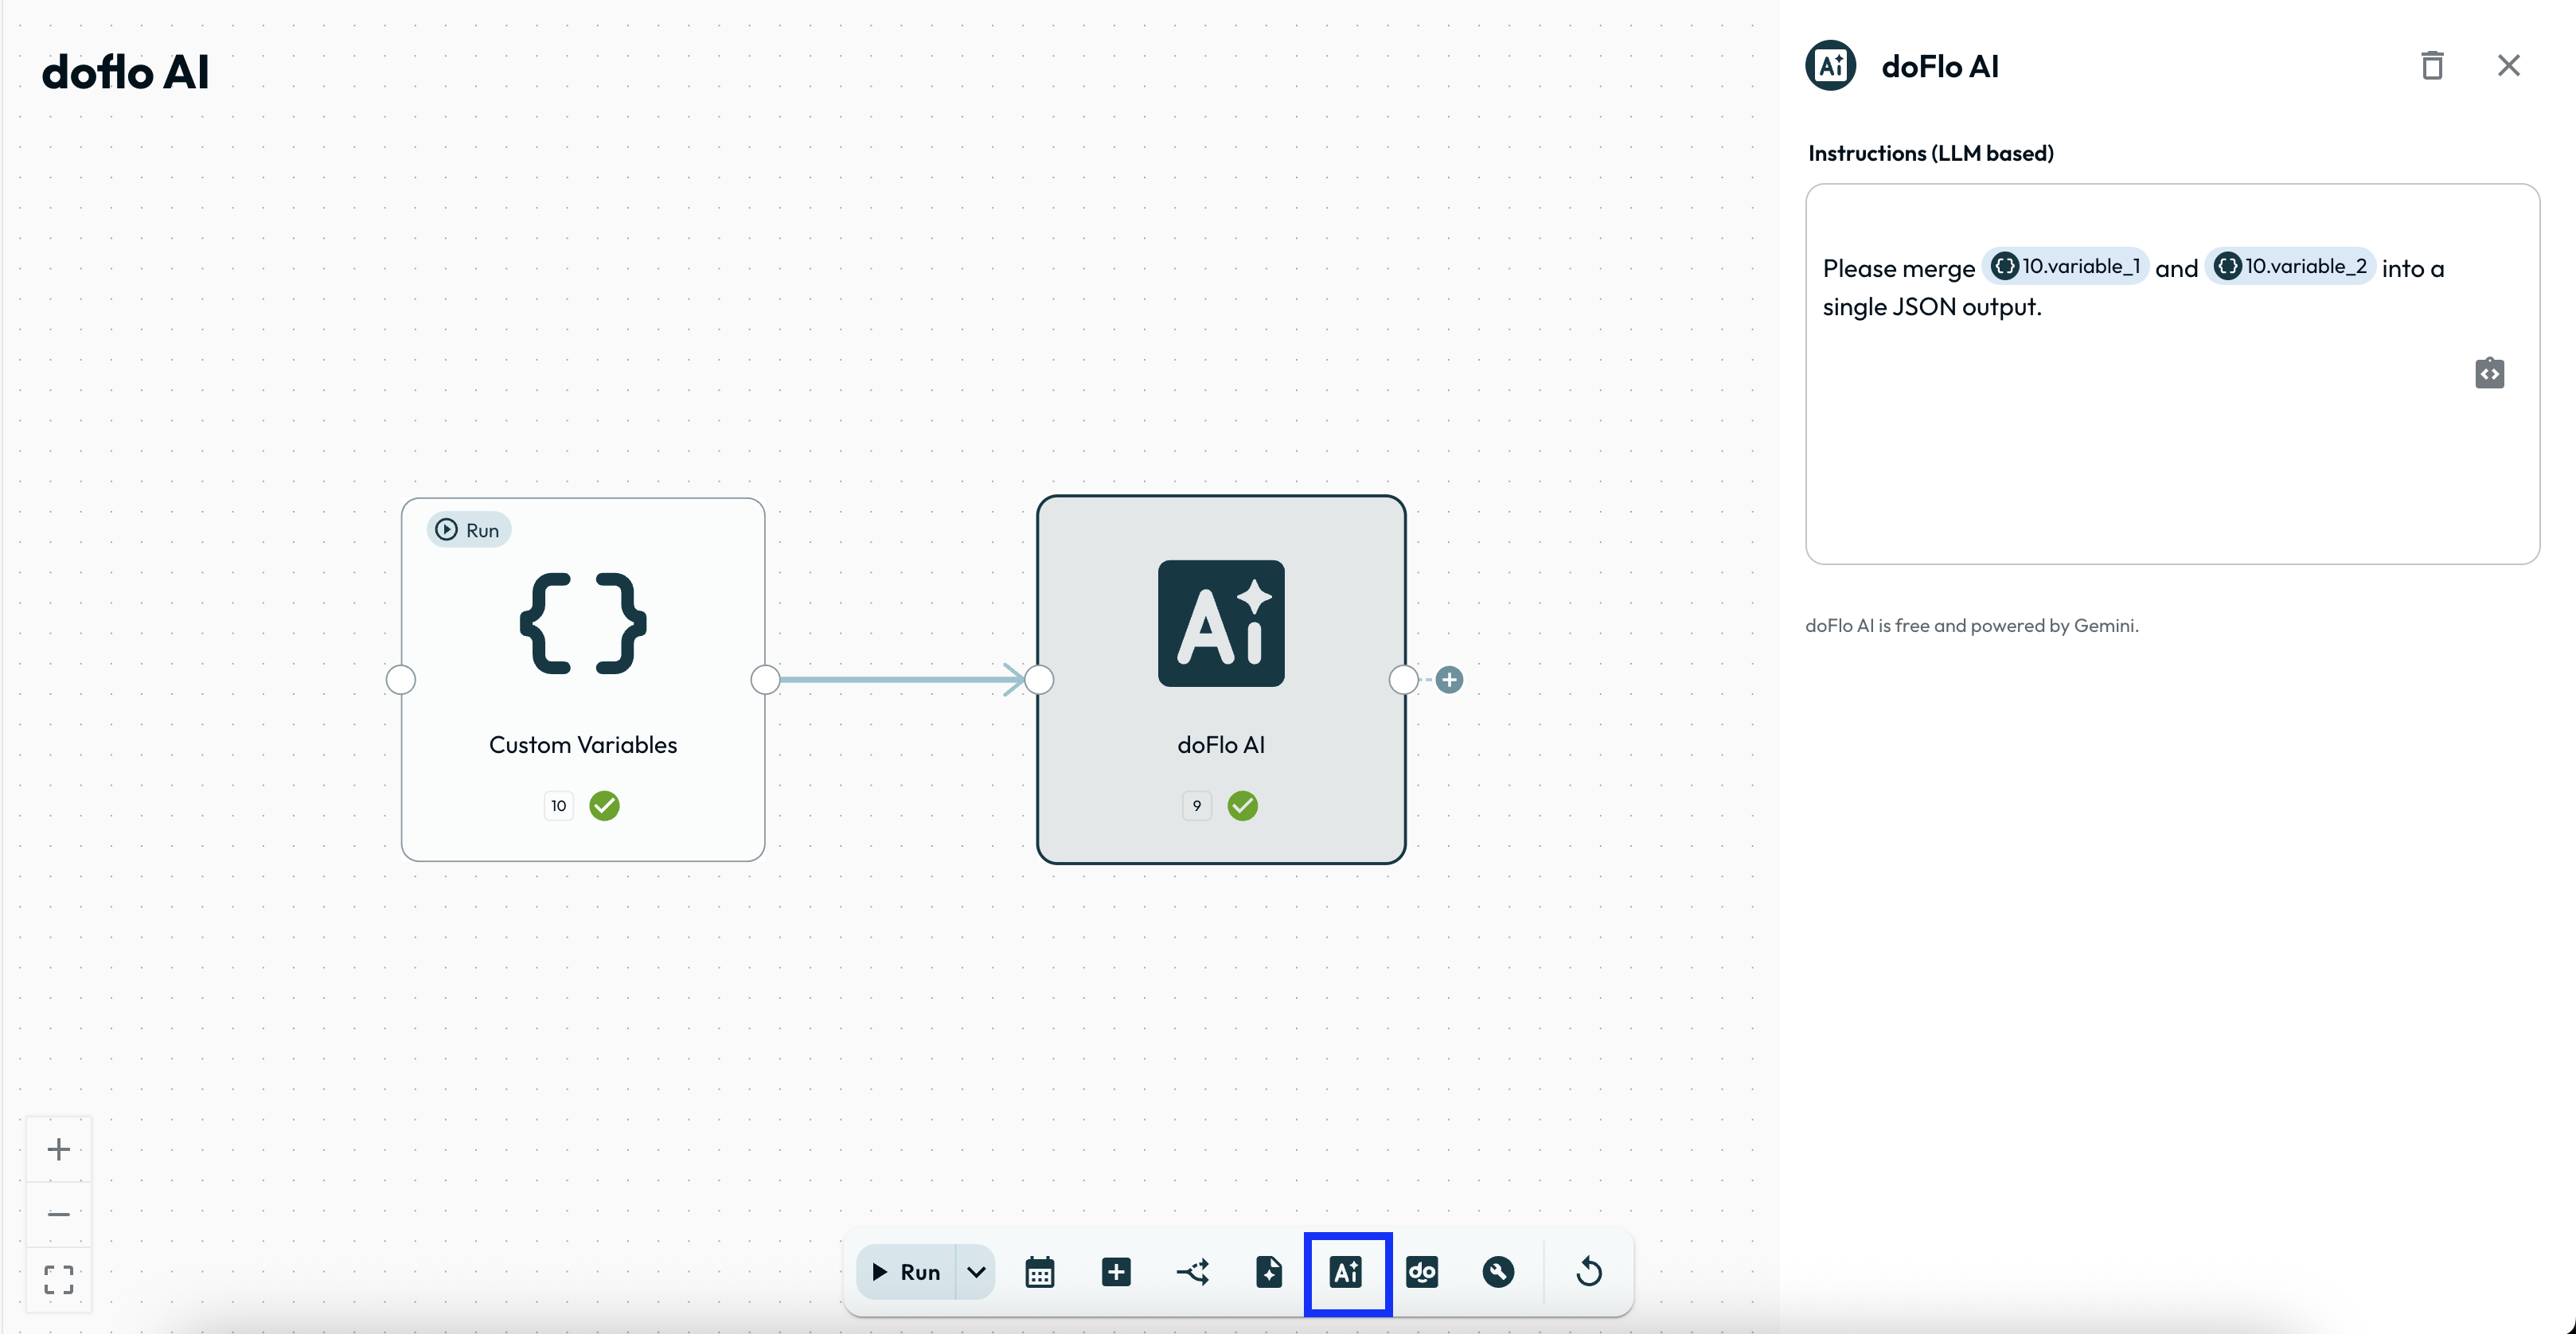Click the 'doFlo AI' node label on canvas
This screenshot has width=2576, height=1334.
click(1221, 745)
